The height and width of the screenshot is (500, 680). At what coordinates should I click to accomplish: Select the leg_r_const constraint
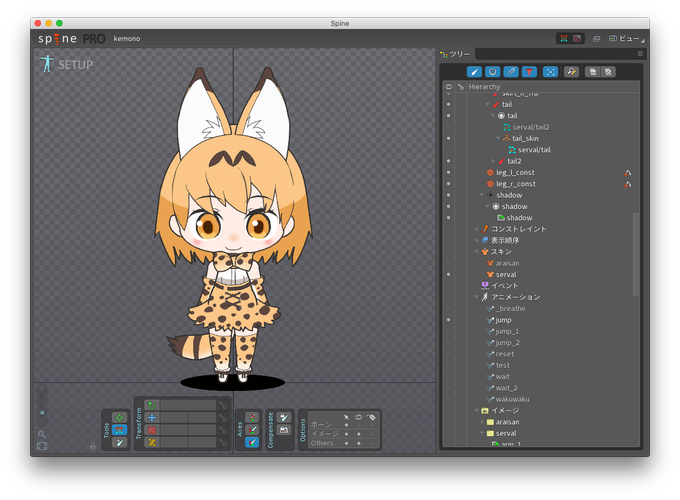tap(516, 184)
